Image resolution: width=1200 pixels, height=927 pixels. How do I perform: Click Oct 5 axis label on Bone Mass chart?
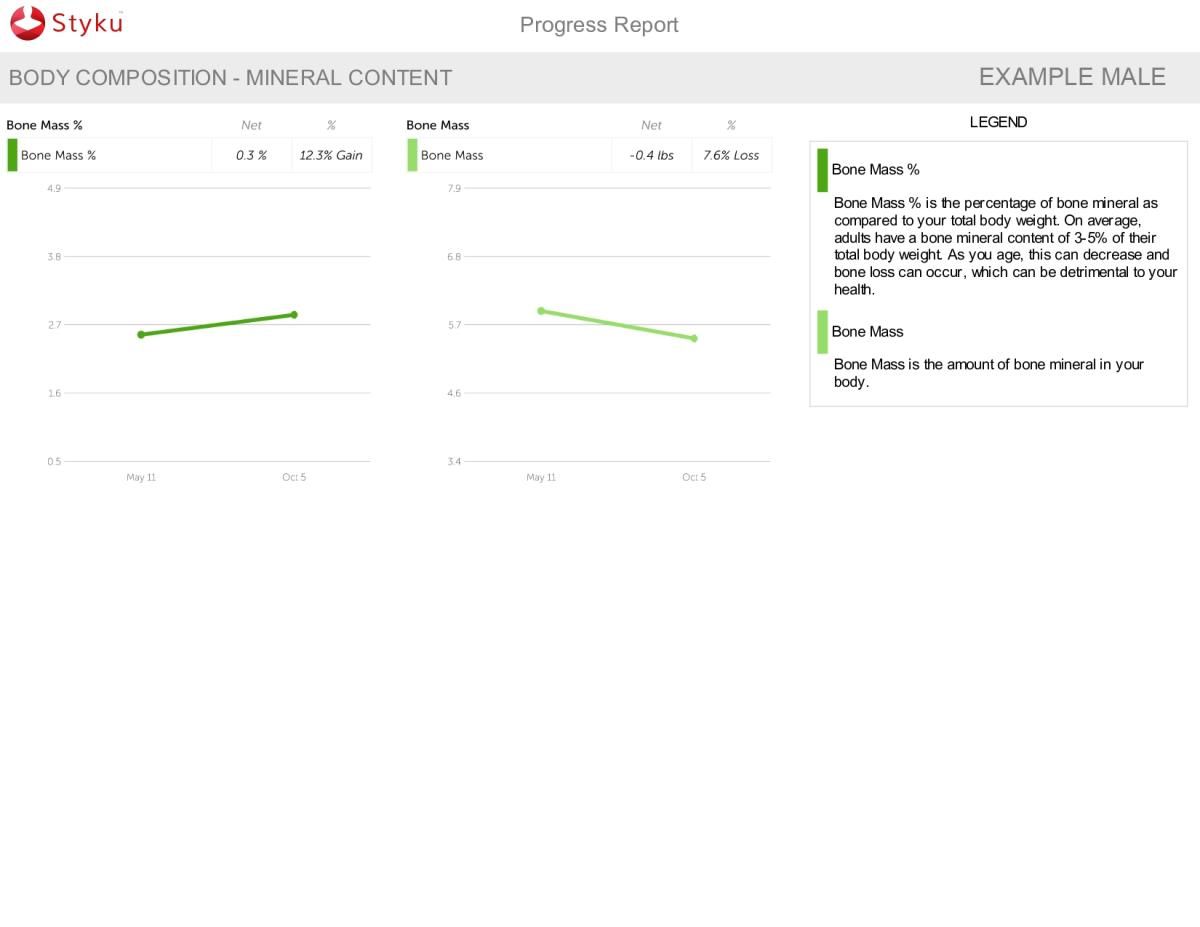coord(694,477)
